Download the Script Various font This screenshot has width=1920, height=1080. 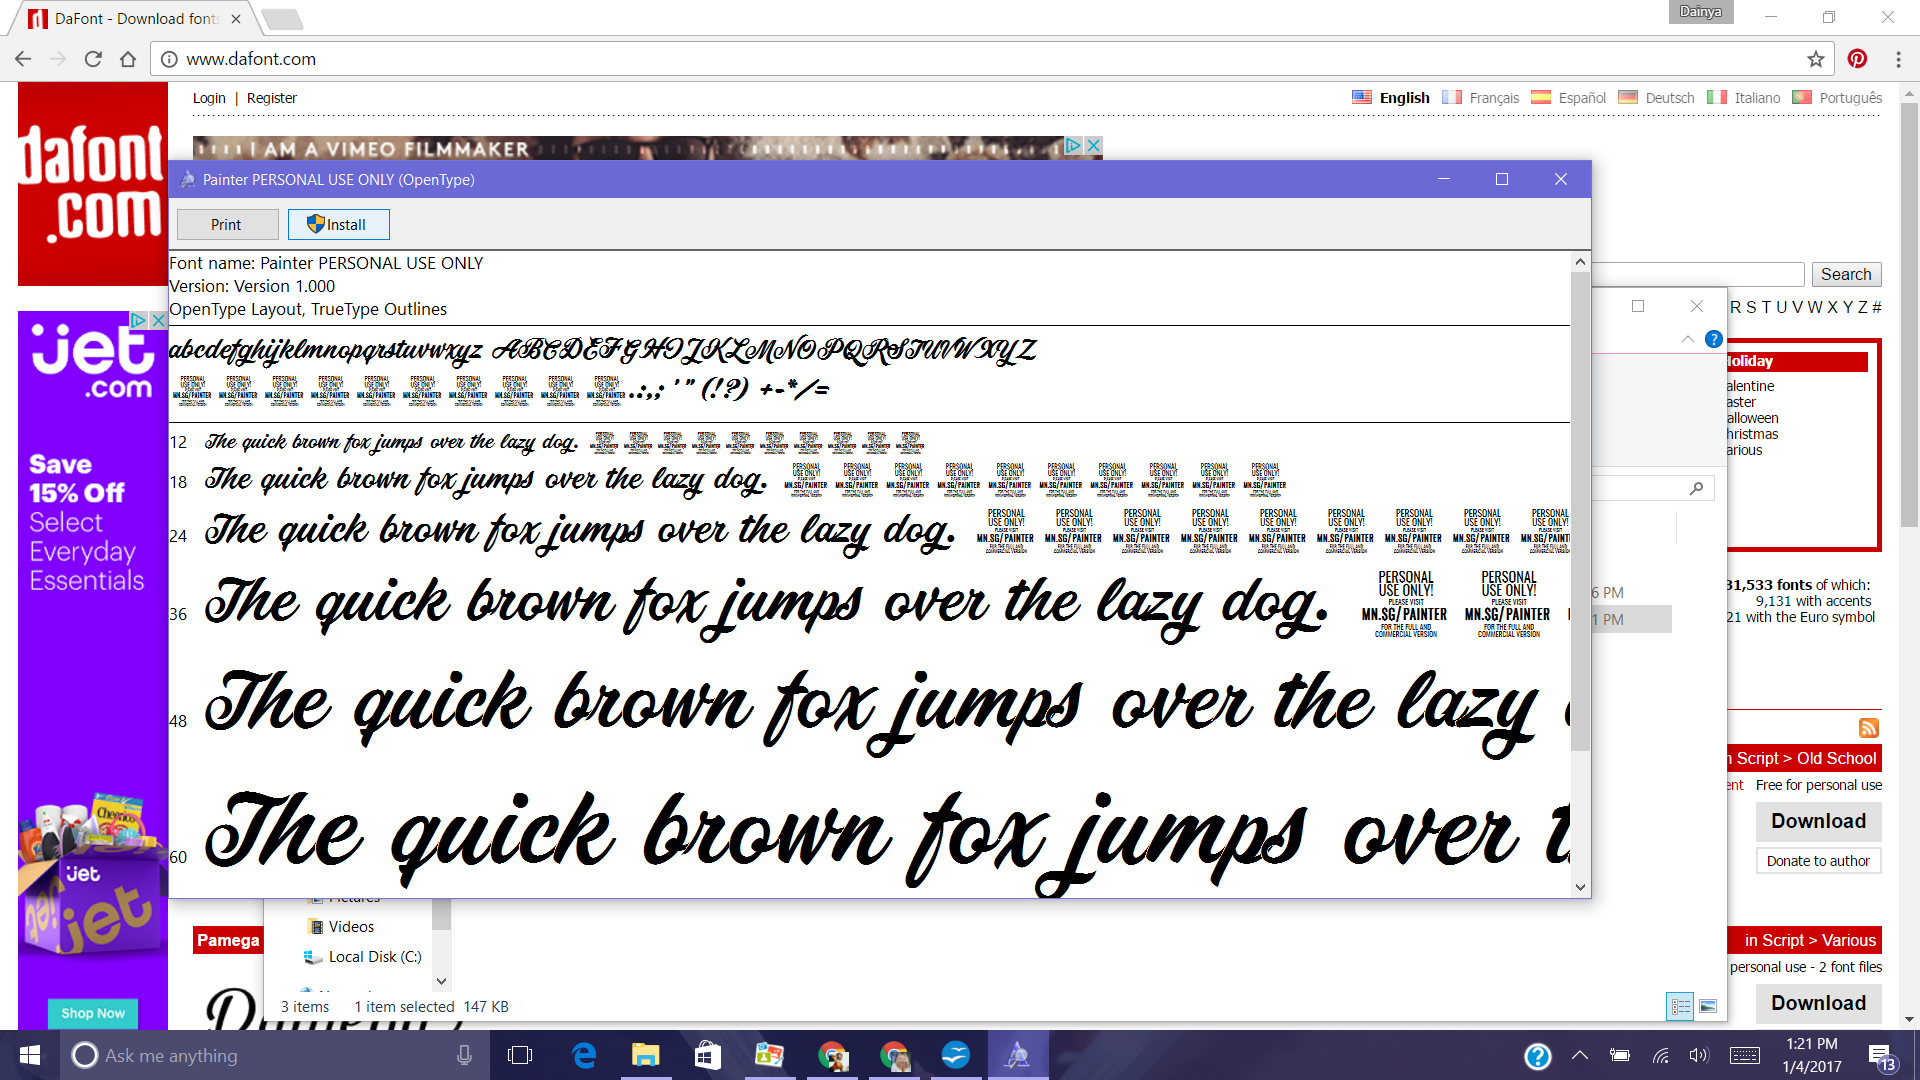coord(1818,1003)
